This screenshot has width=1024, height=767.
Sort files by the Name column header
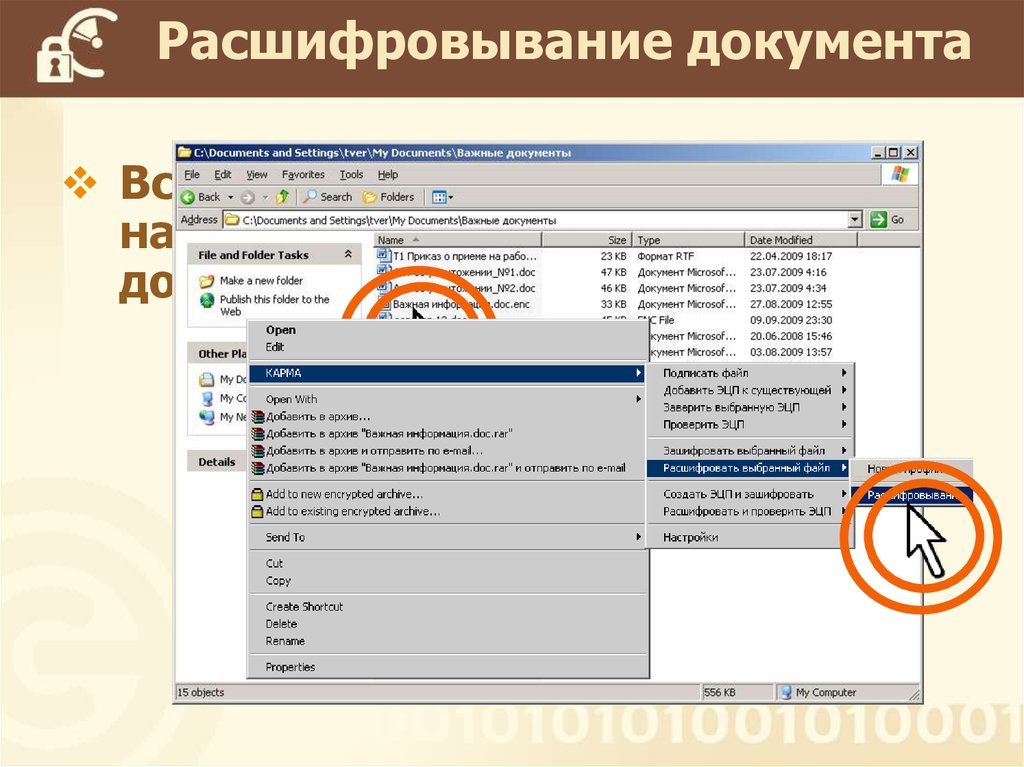[x=390, y=240]
